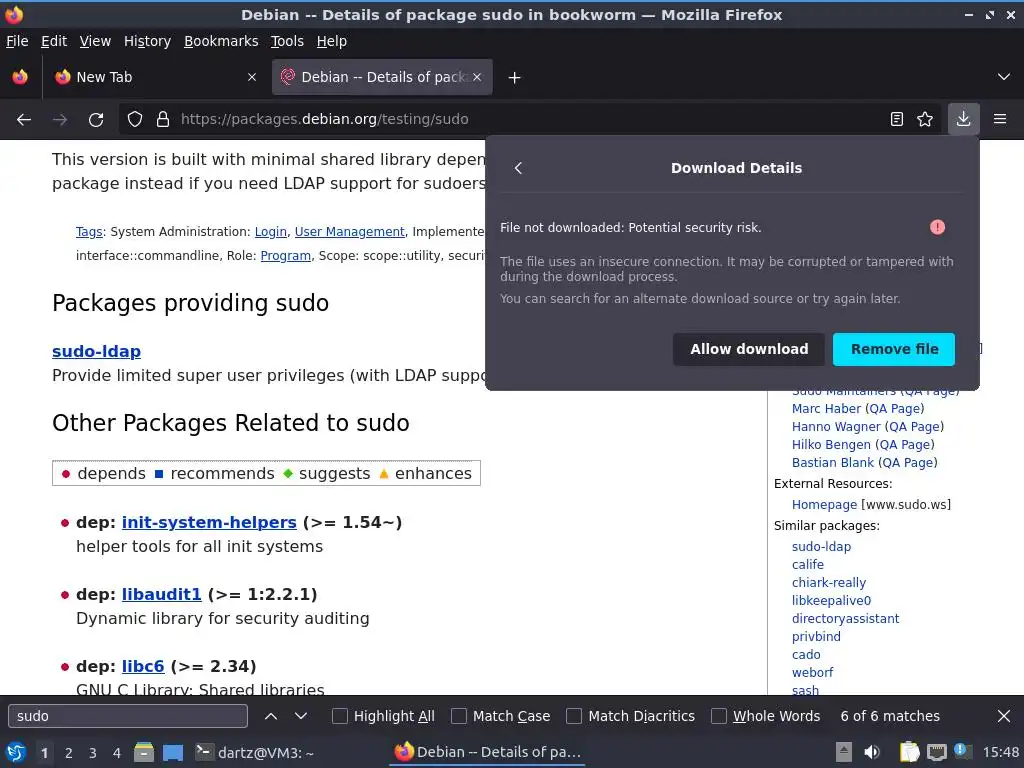Screen dimensions: 1024x768
Task: Open the libc6 dependency link
Action: [x=142, y=666]
